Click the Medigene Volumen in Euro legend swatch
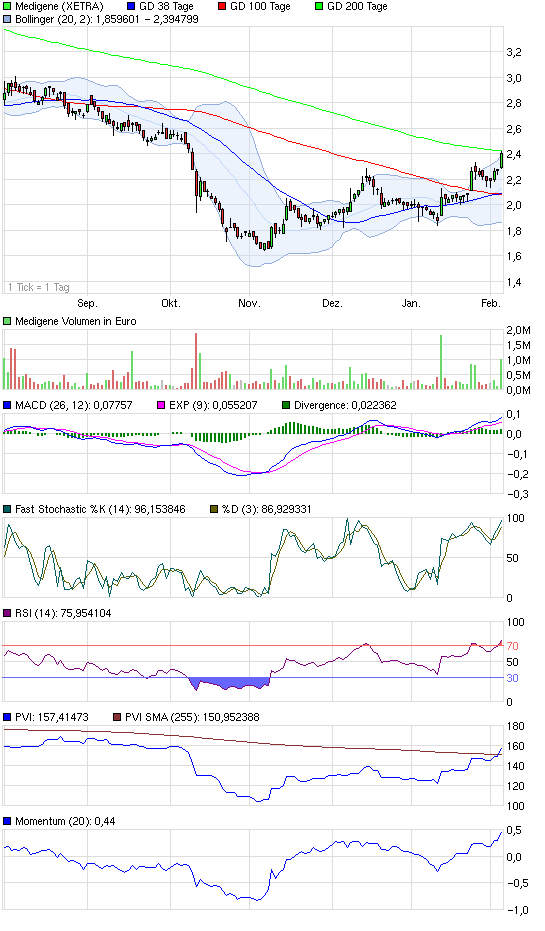Screen dimensions: 545x931 pyautogui.click(x=7, y=321)
